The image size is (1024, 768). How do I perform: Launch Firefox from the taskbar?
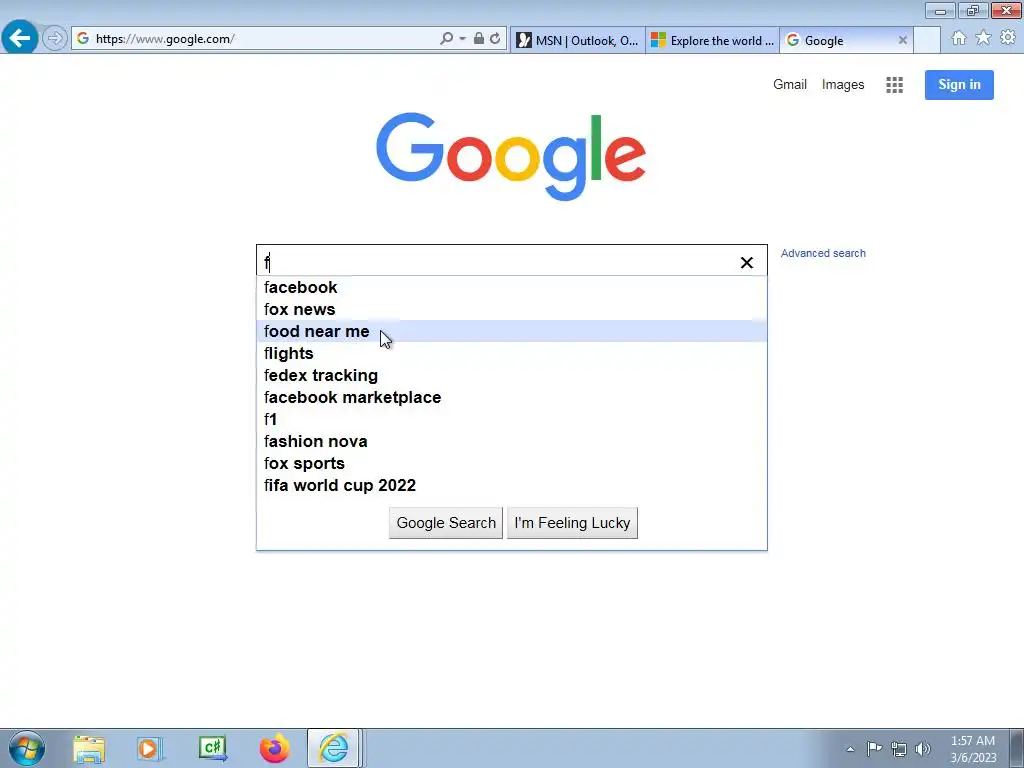[274, 749]
